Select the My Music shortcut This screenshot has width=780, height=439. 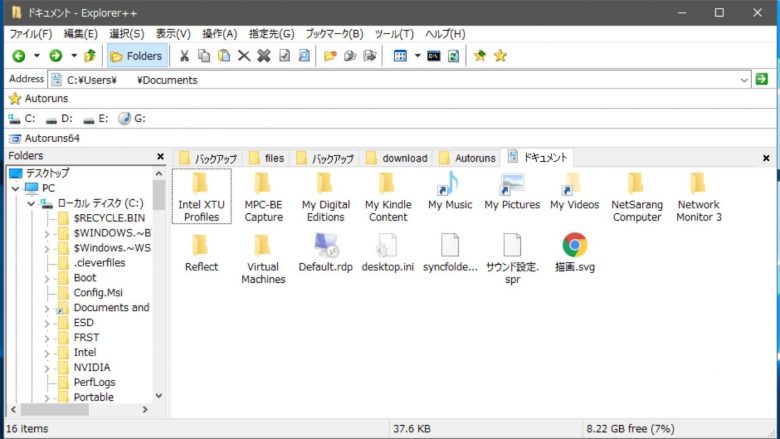450,190
